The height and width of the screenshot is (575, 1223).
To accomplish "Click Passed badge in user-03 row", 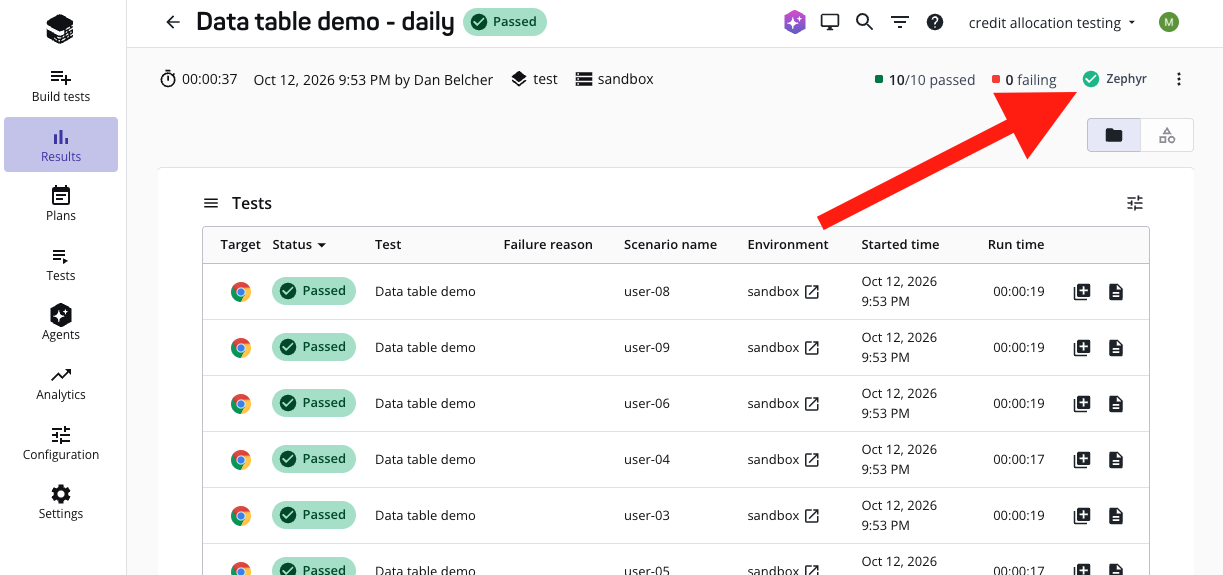I will pyautogui.click(x=314, y=515).
